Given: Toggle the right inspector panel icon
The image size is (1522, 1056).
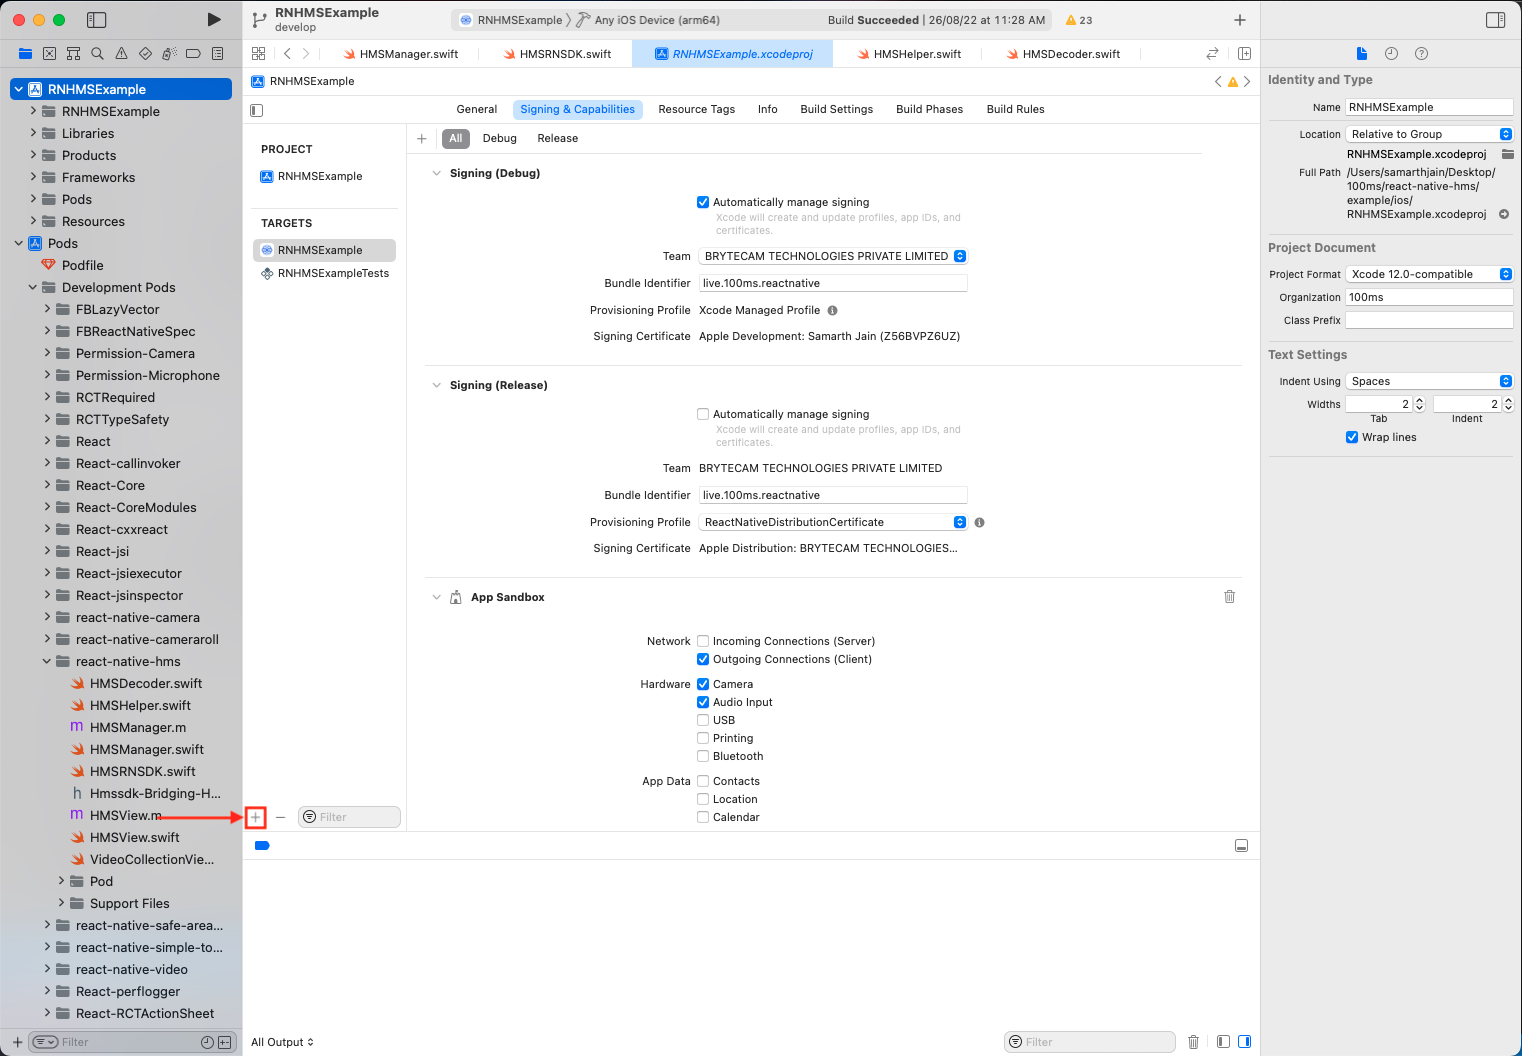Looking at the screenshot, I should [x=1495, y=20].
